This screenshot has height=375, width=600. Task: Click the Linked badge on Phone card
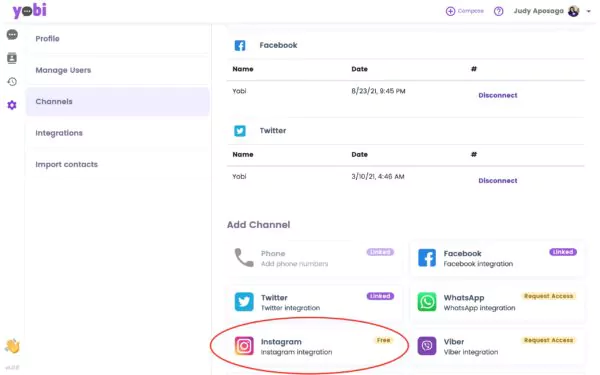click(380, 252)
